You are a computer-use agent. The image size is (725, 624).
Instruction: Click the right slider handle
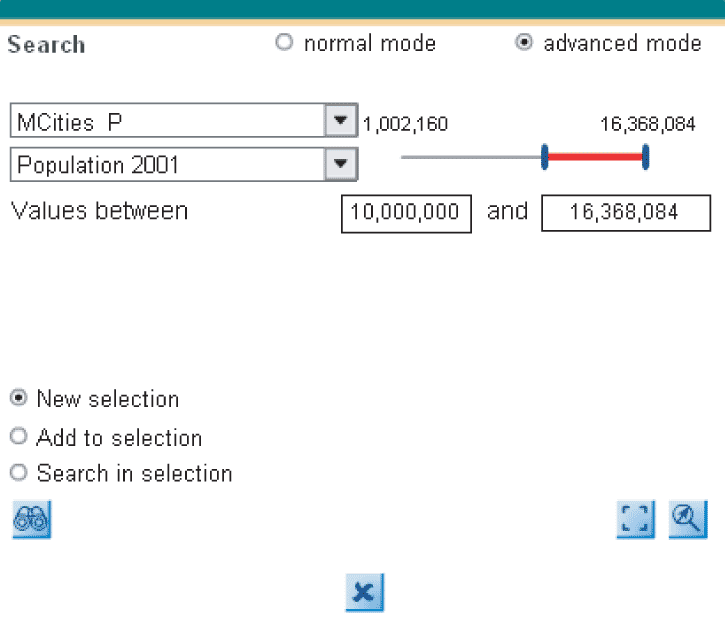pos(646,156)
